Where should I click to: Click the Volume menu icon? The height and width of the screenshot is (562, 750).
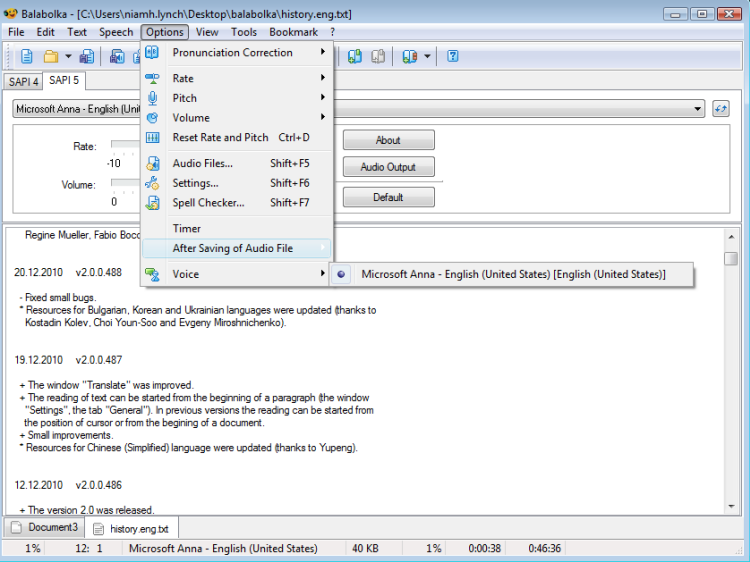pos(152,118)
